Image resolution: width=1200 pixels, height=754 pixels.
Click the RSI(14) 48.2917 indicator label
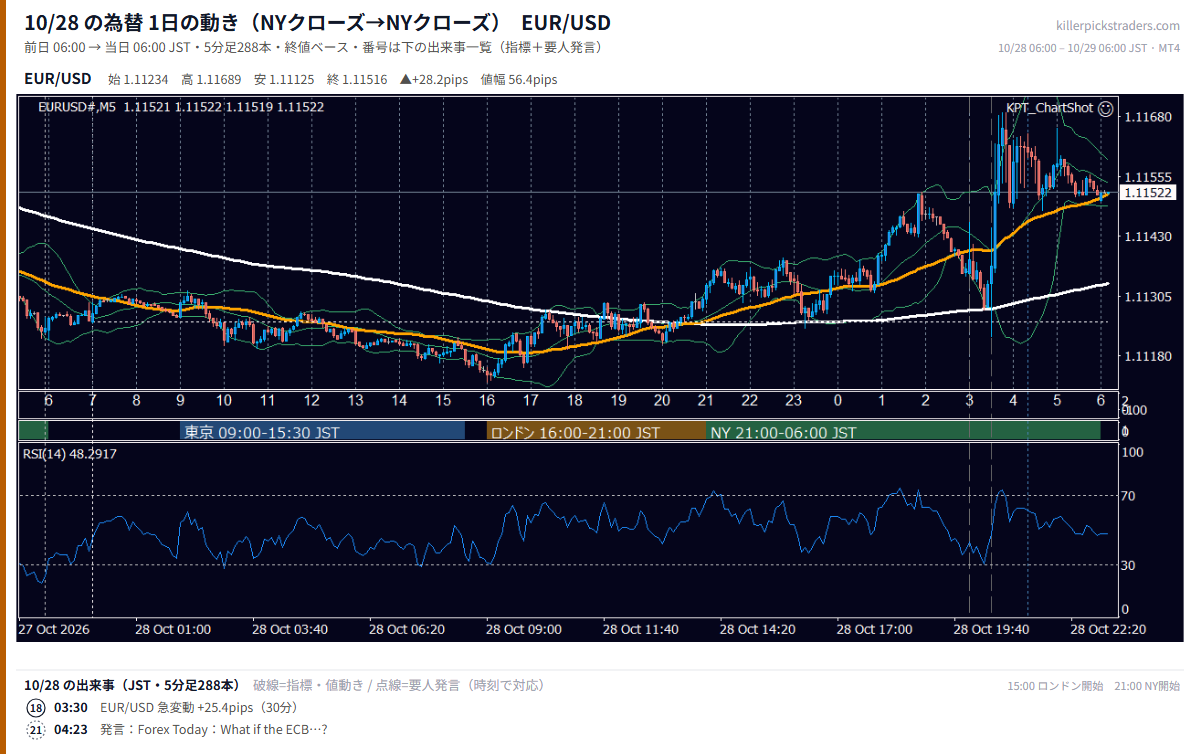[x=70, y=454]
